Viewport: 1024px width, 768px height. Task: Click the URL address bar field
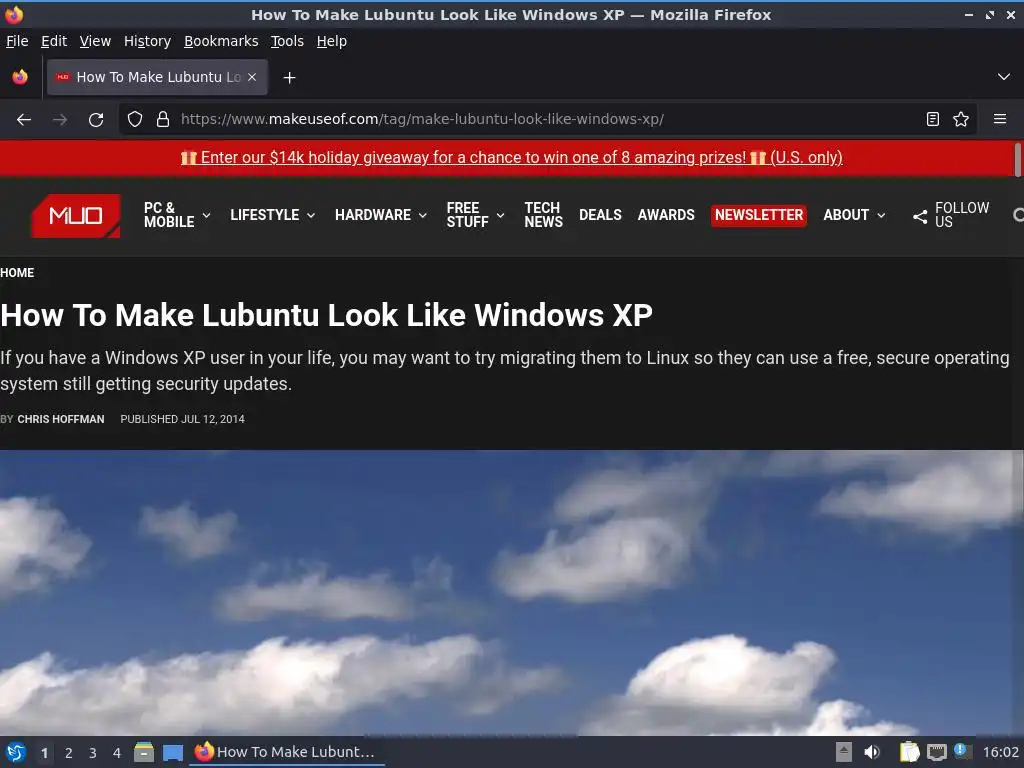pyautogui.click(x=549, y=120)
